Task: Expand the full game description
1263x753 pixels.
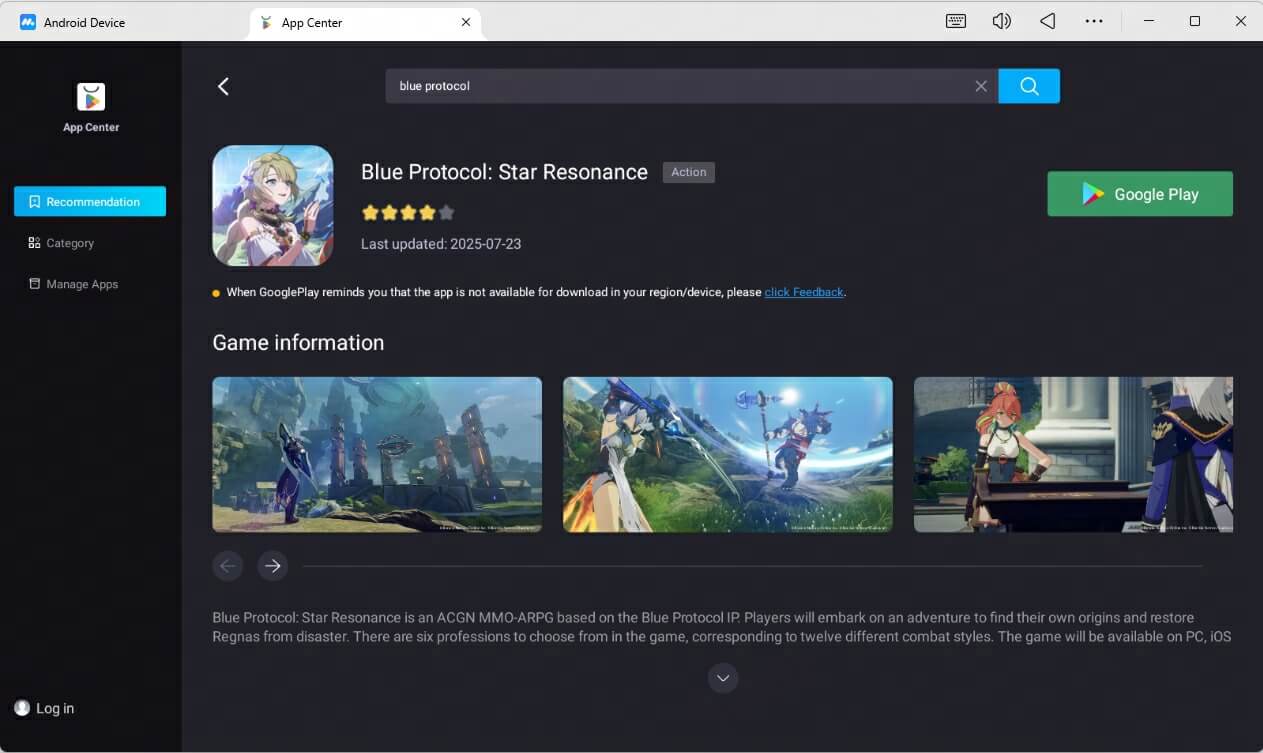Action: pos(723,678)
